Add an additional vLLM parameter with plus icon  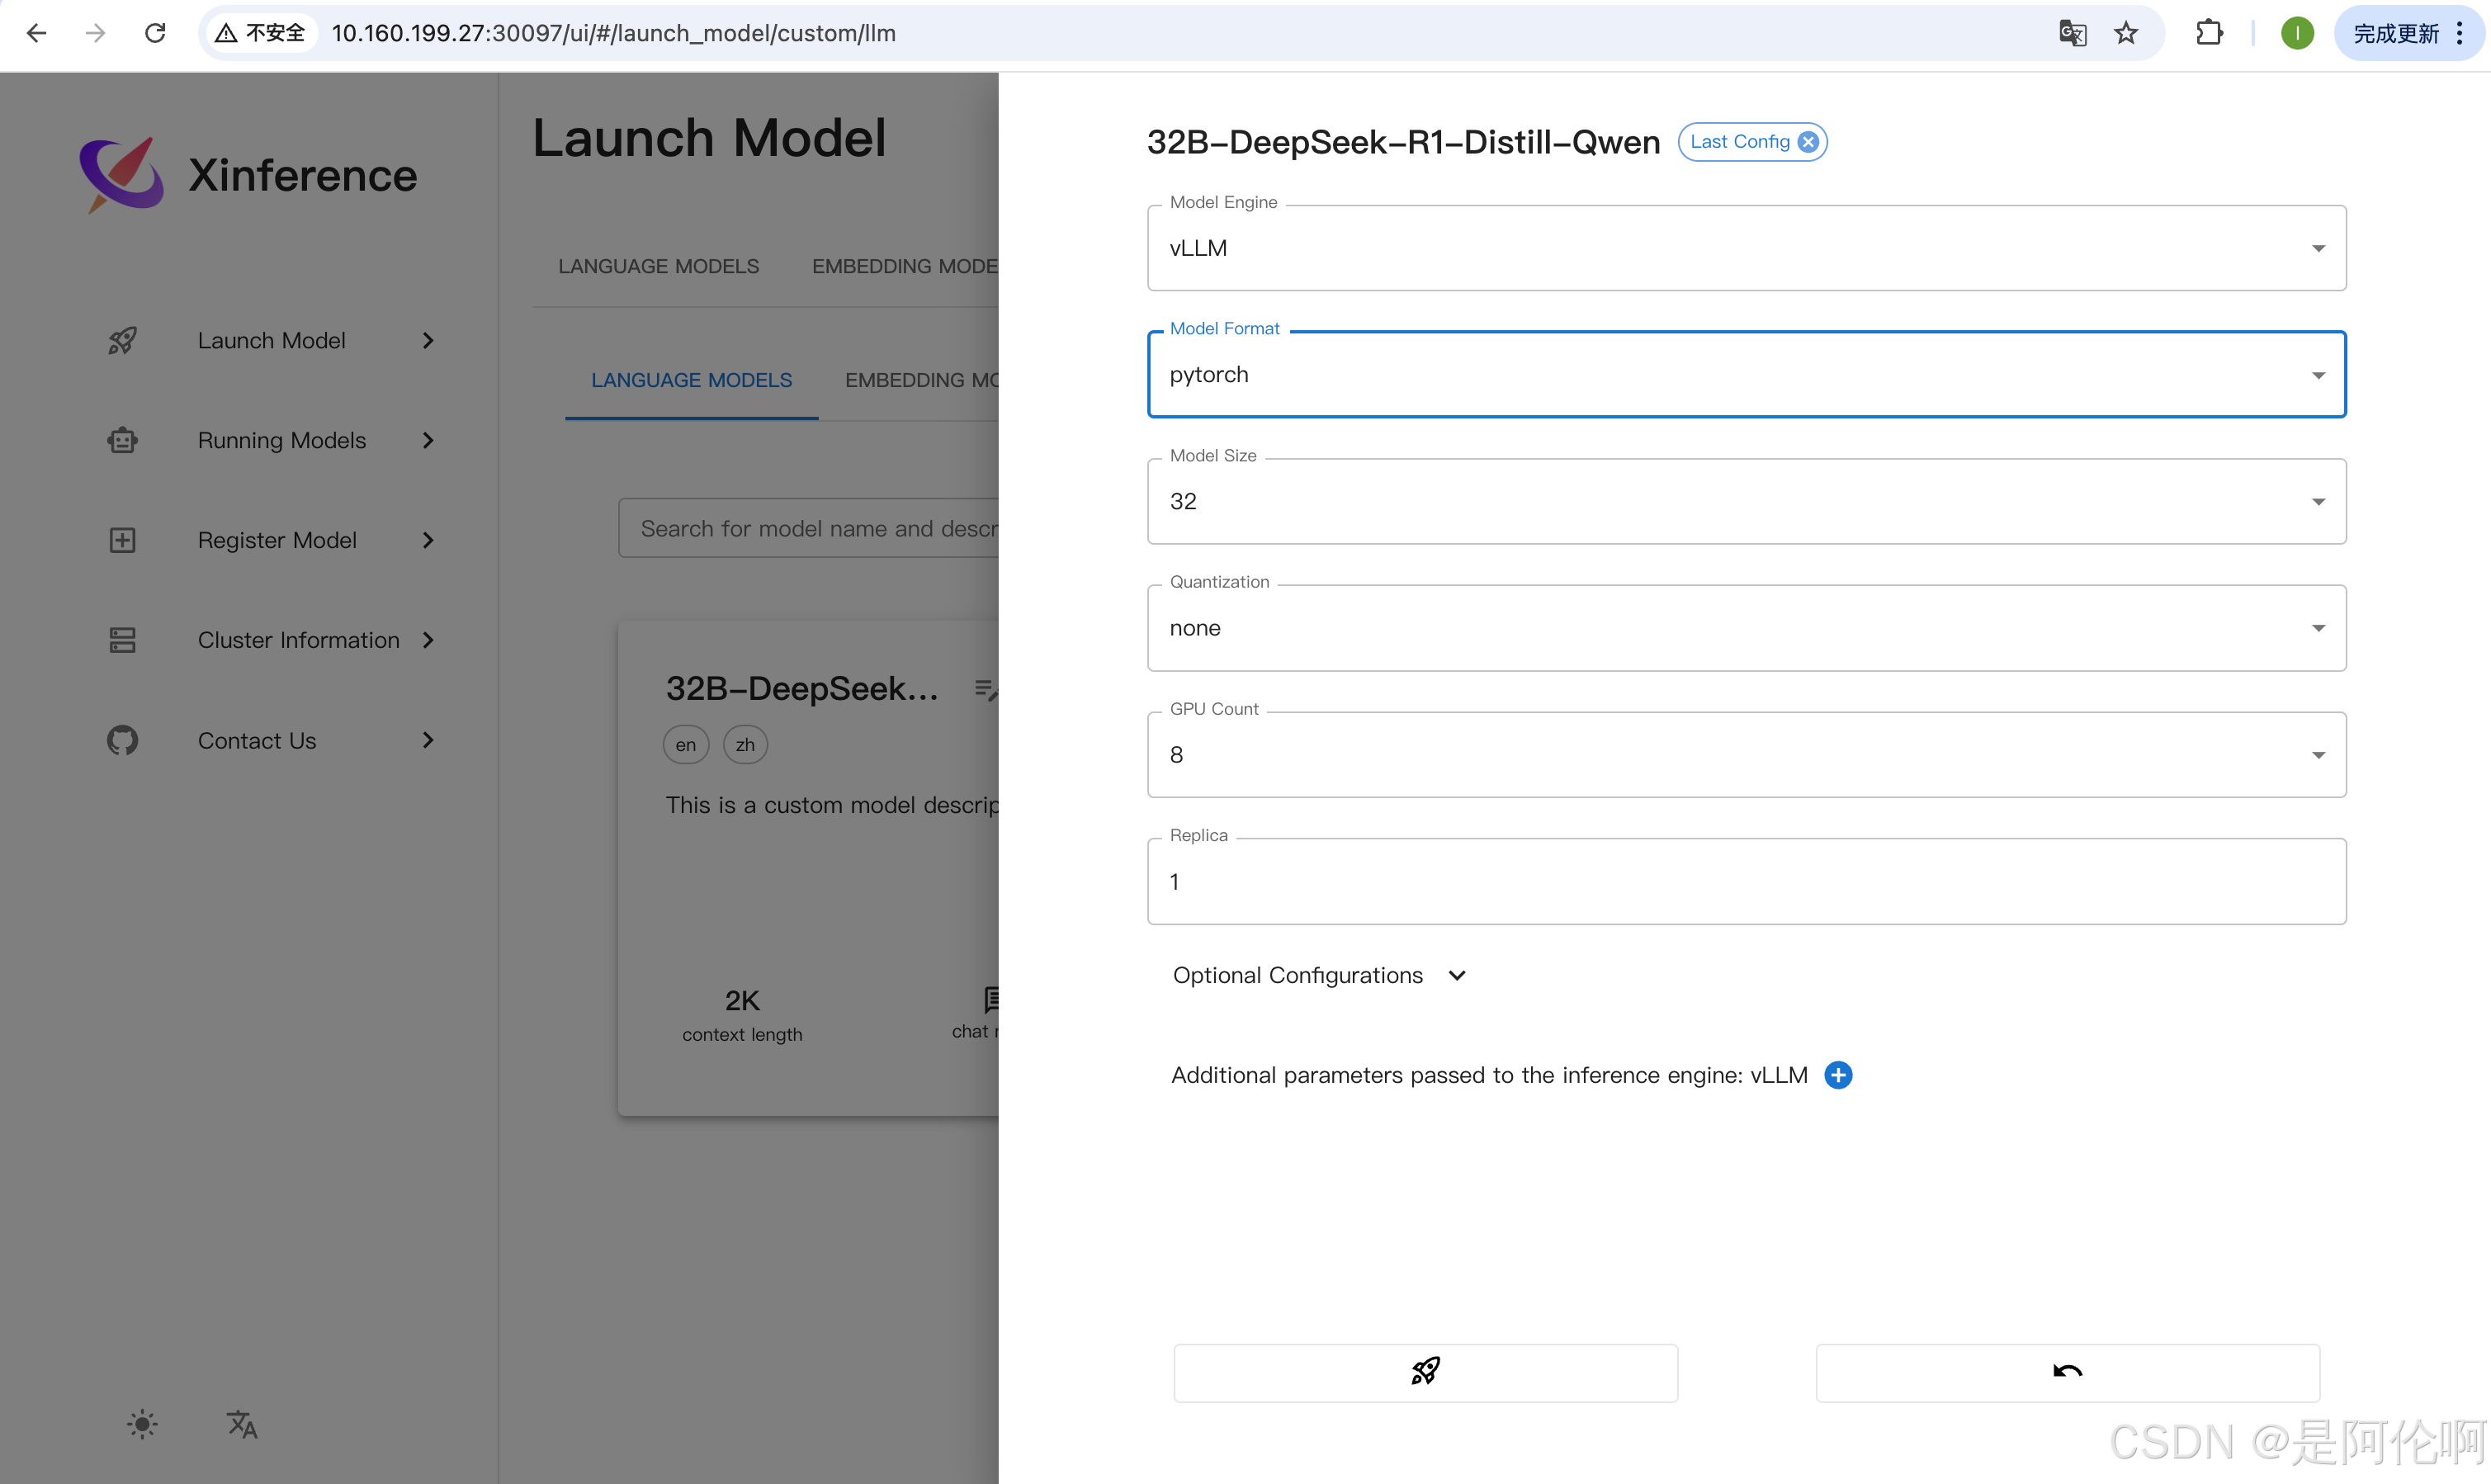click(x=1838, y=1075)
